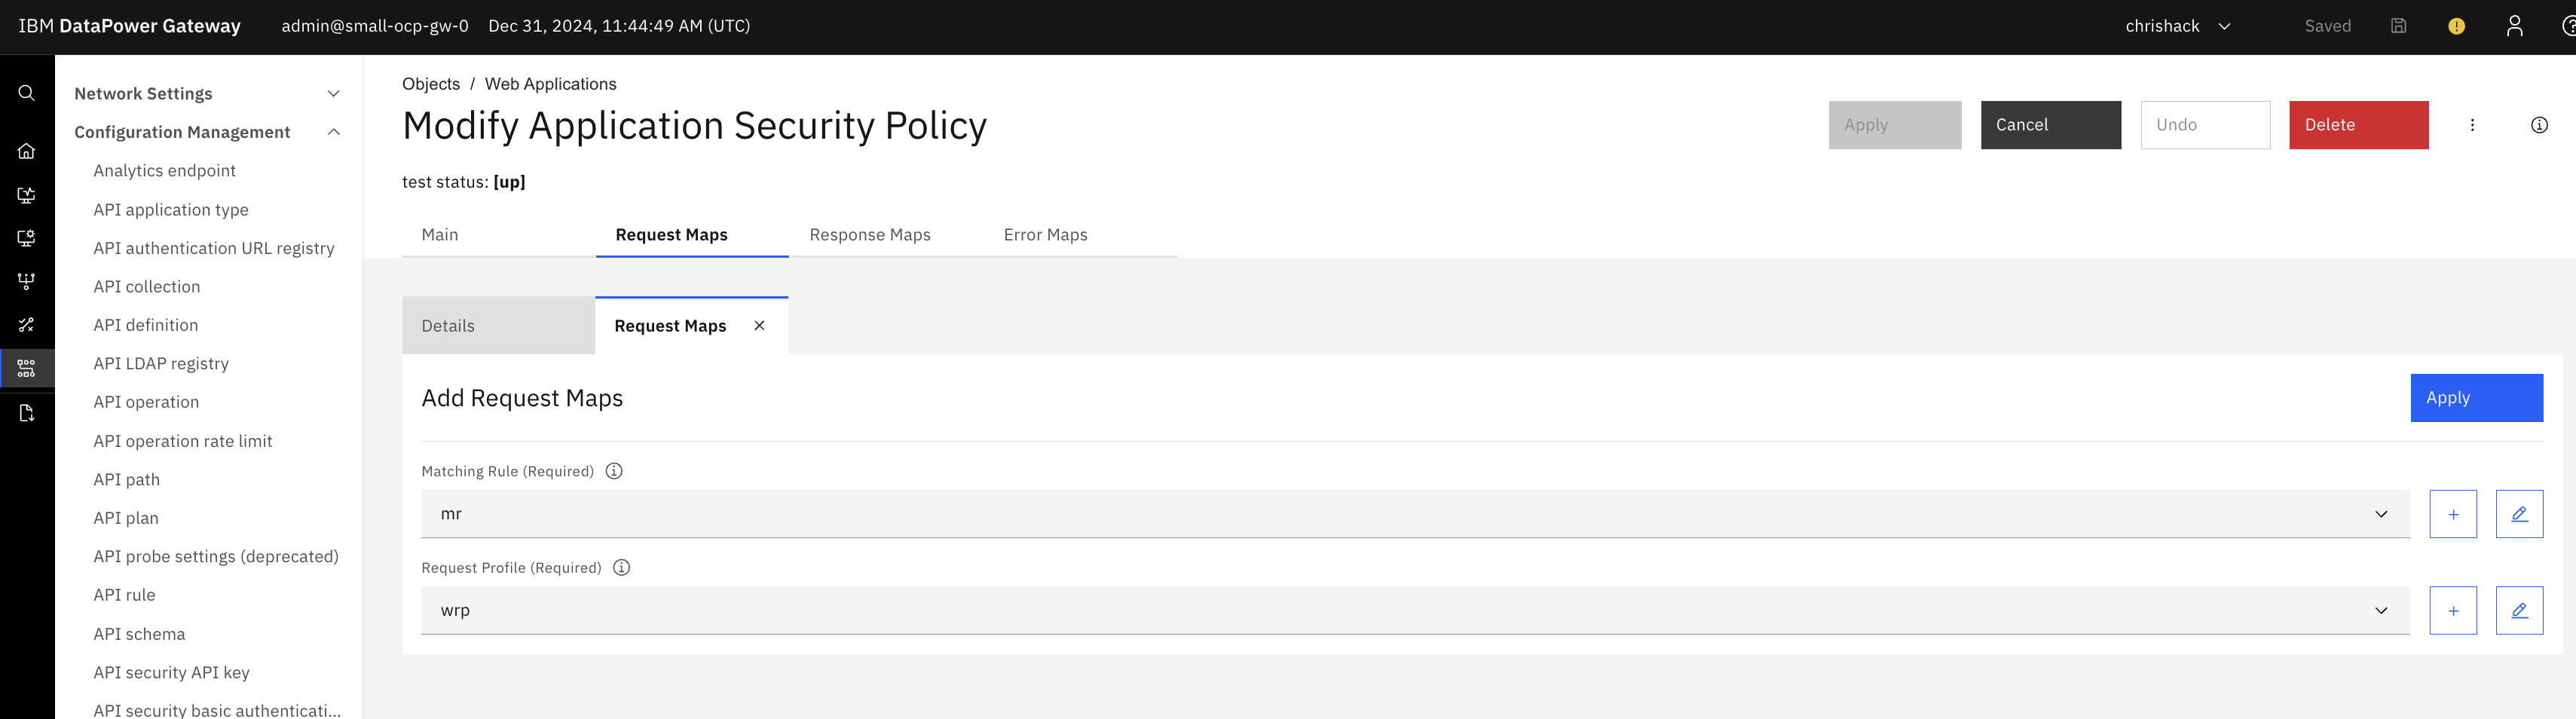2576x719 pixels.
Task: Edit the selected Matching Rule mr
Action: 2518,514
